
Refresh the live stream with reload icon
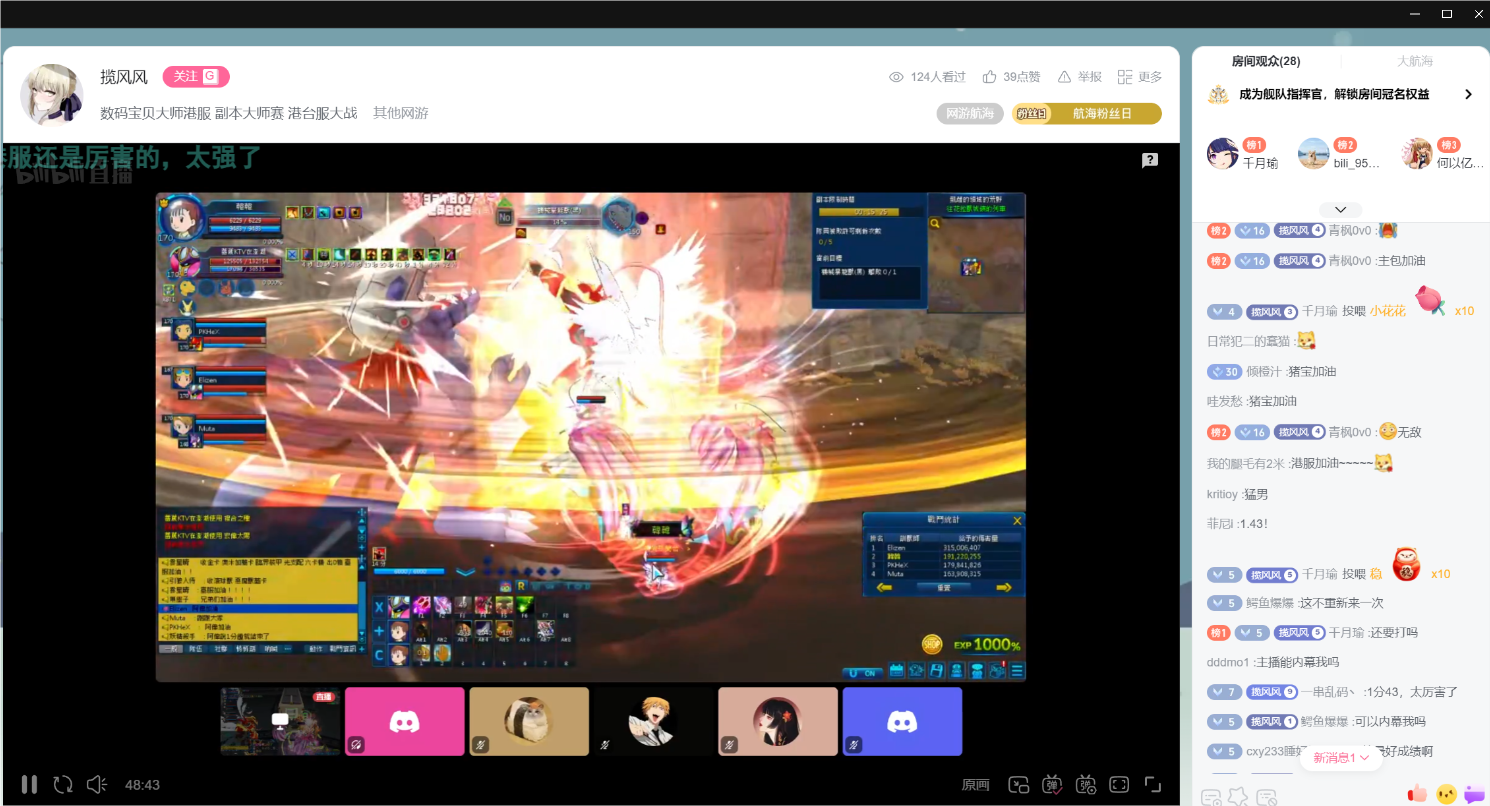63,785
